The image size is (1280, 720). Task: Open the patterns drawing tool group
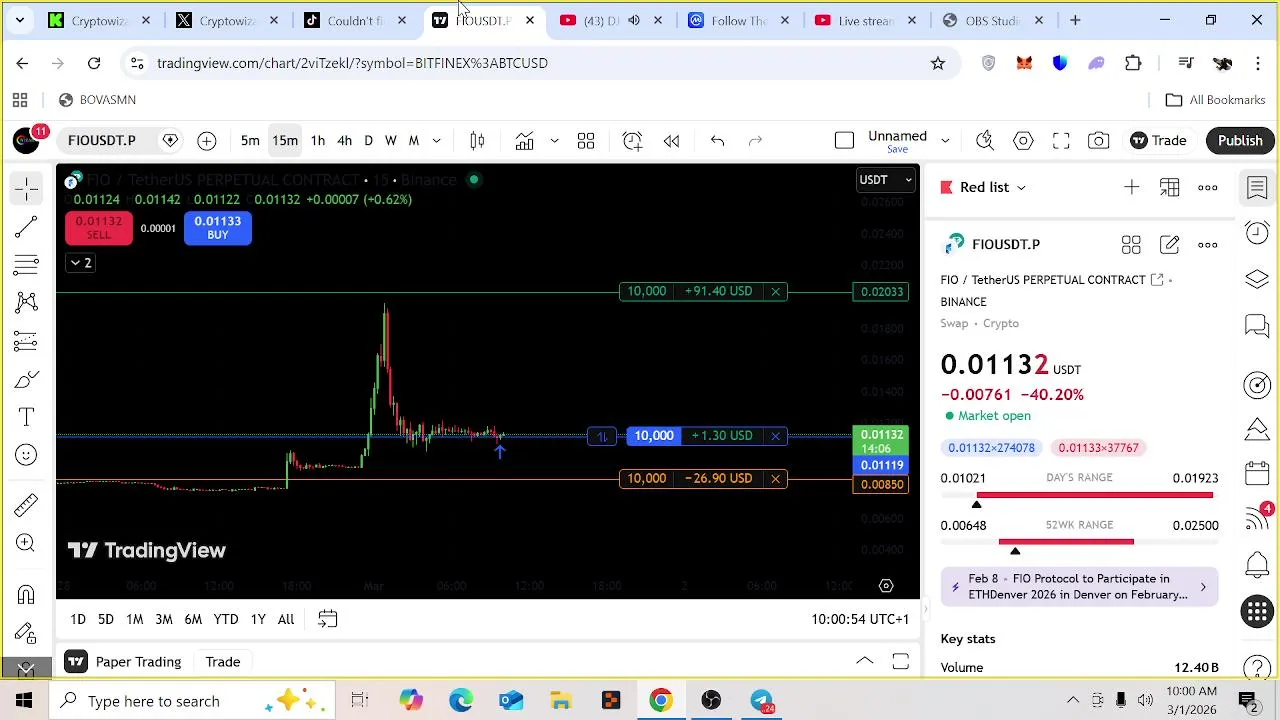pos(27,303)
